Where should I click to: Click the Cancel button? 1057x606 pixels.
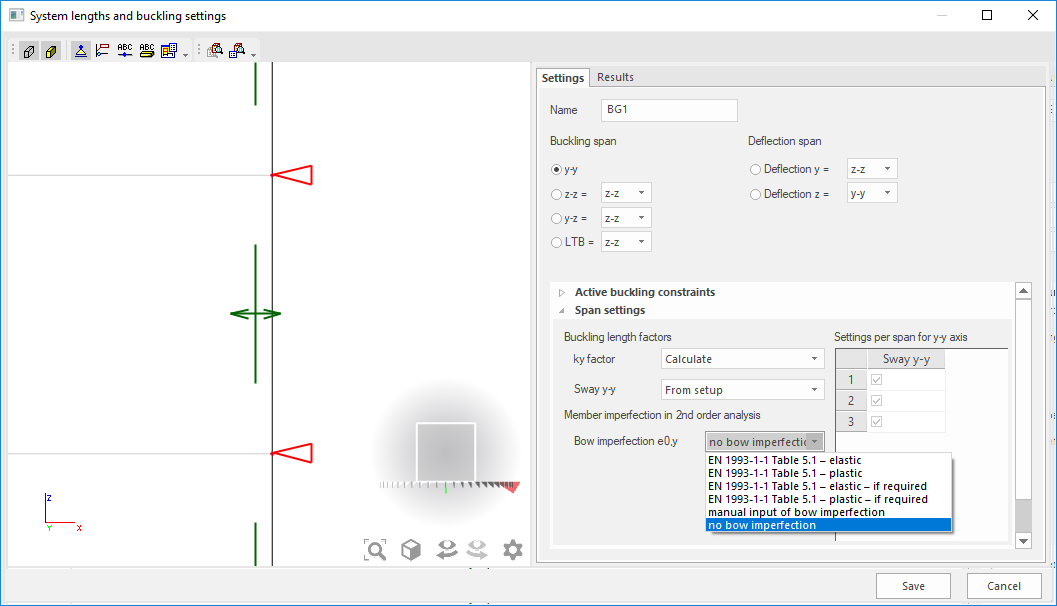point(1004,586)
